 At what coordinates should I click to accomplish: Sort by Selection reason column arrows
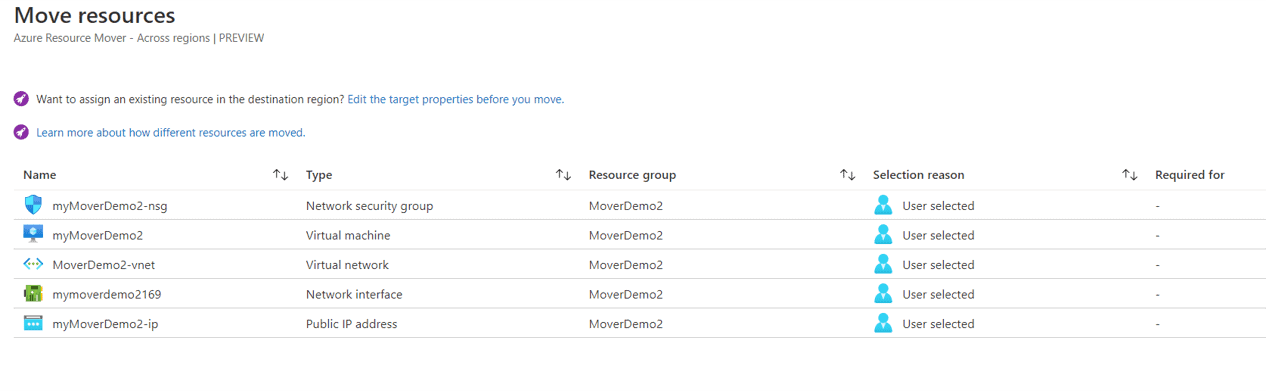pos(1130,175)
